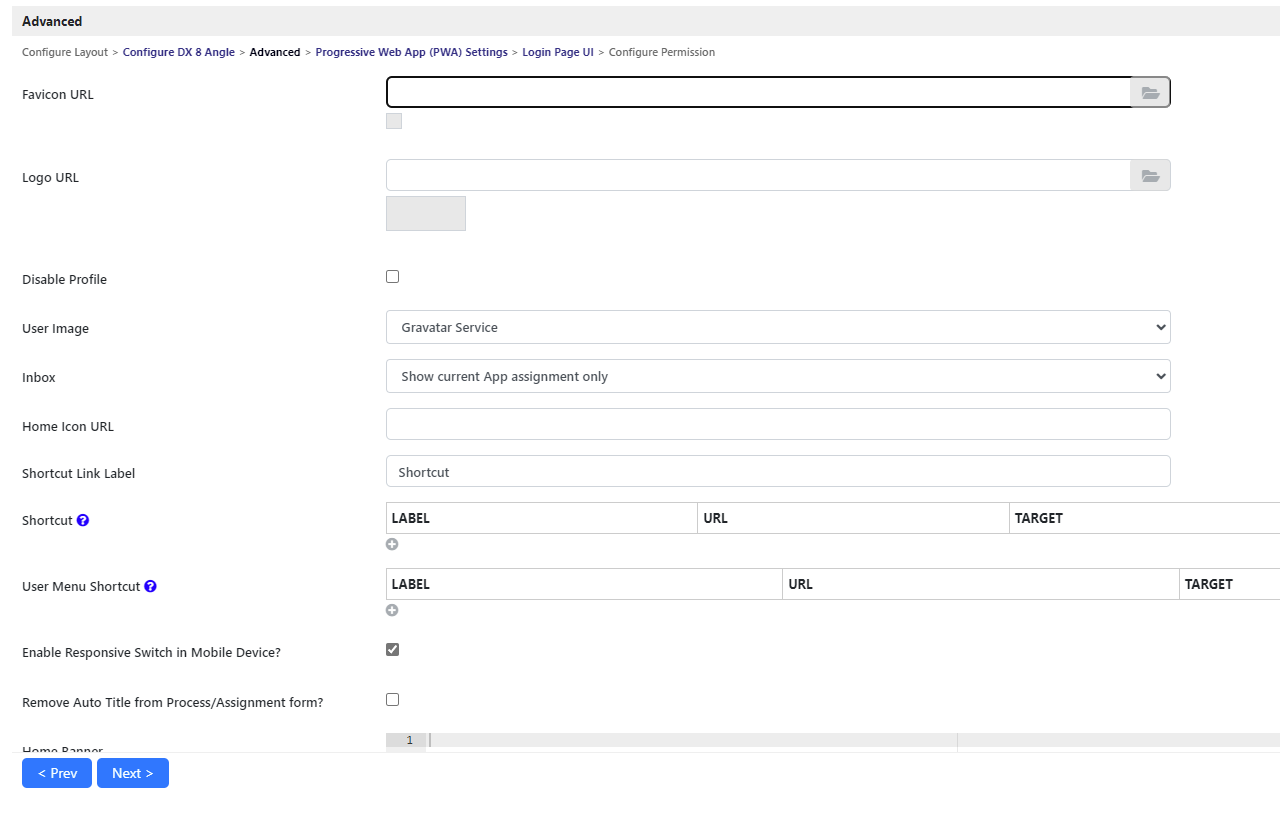
Task: Tick the Disable Profile checkbox
Action: (x=392, y=277)
